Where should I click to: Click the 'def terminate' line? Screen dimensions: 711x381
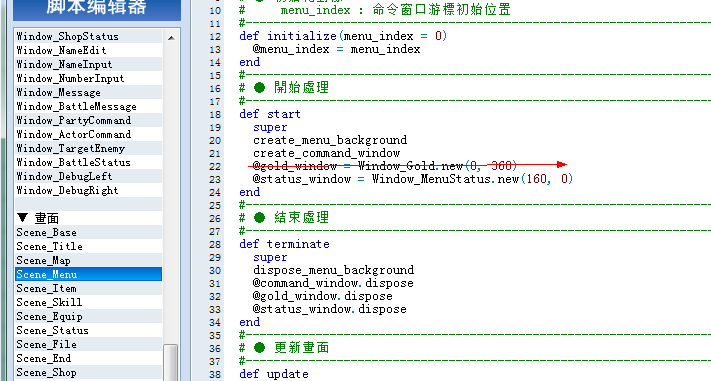coord(284,244)
